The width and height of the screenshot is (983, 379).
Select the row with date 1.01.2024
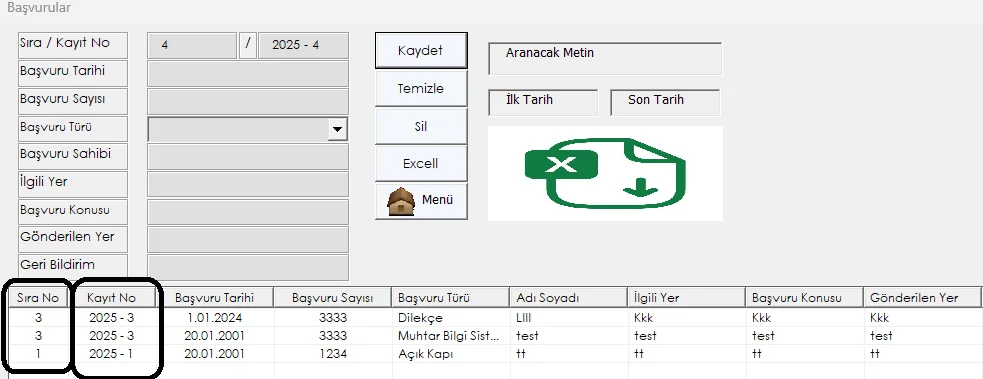click(495, 318)
